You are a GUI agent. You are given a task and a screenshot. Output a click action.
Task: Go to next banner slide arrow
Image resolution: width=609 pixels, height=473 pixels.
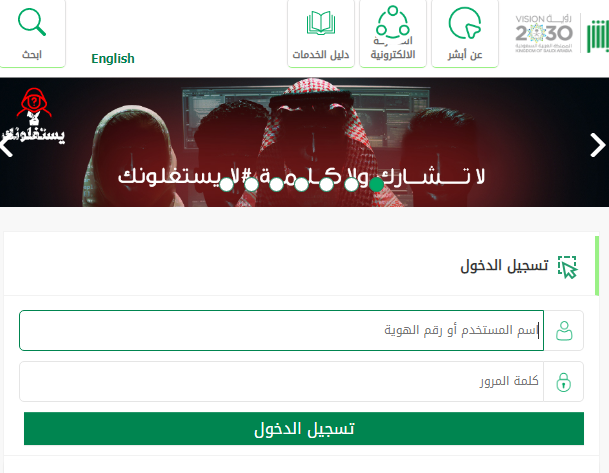(597, 145)
